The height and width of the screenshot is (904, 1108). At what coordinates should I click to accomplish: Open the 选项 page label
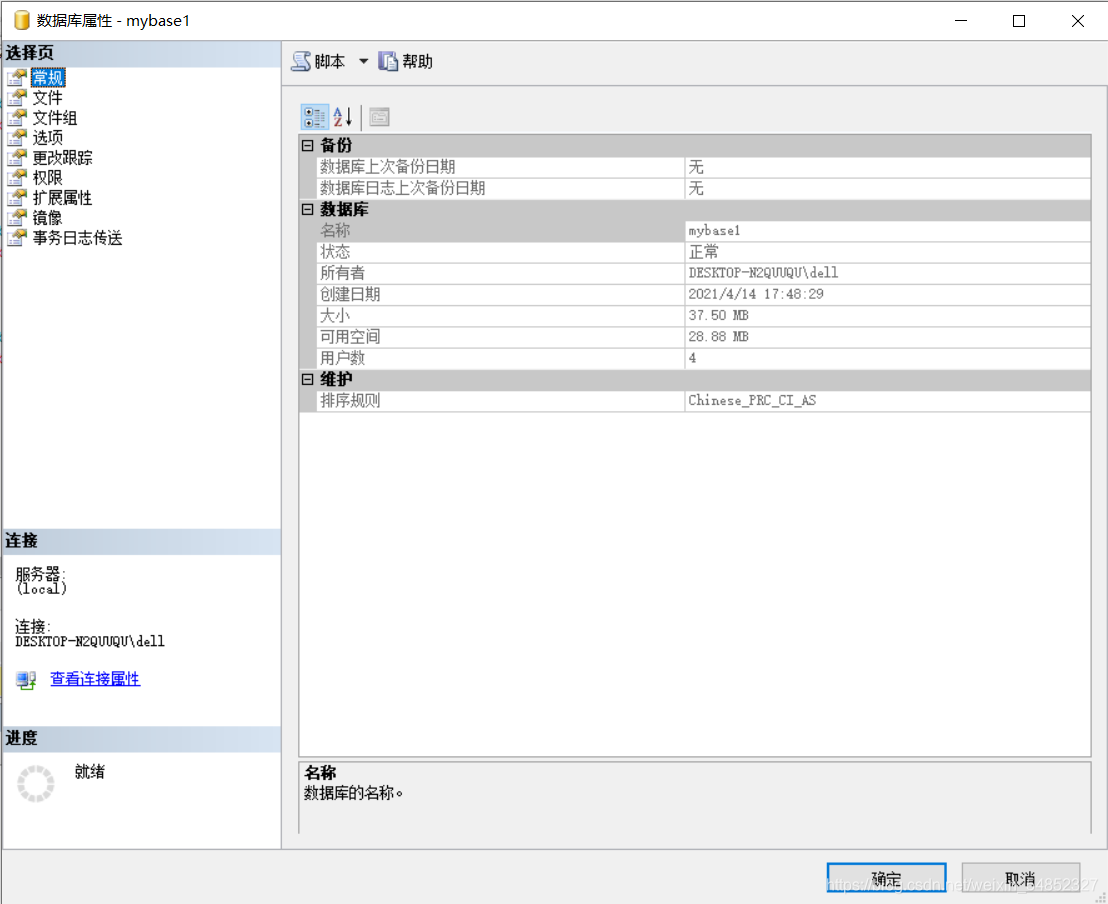click(x=47, y=137)
